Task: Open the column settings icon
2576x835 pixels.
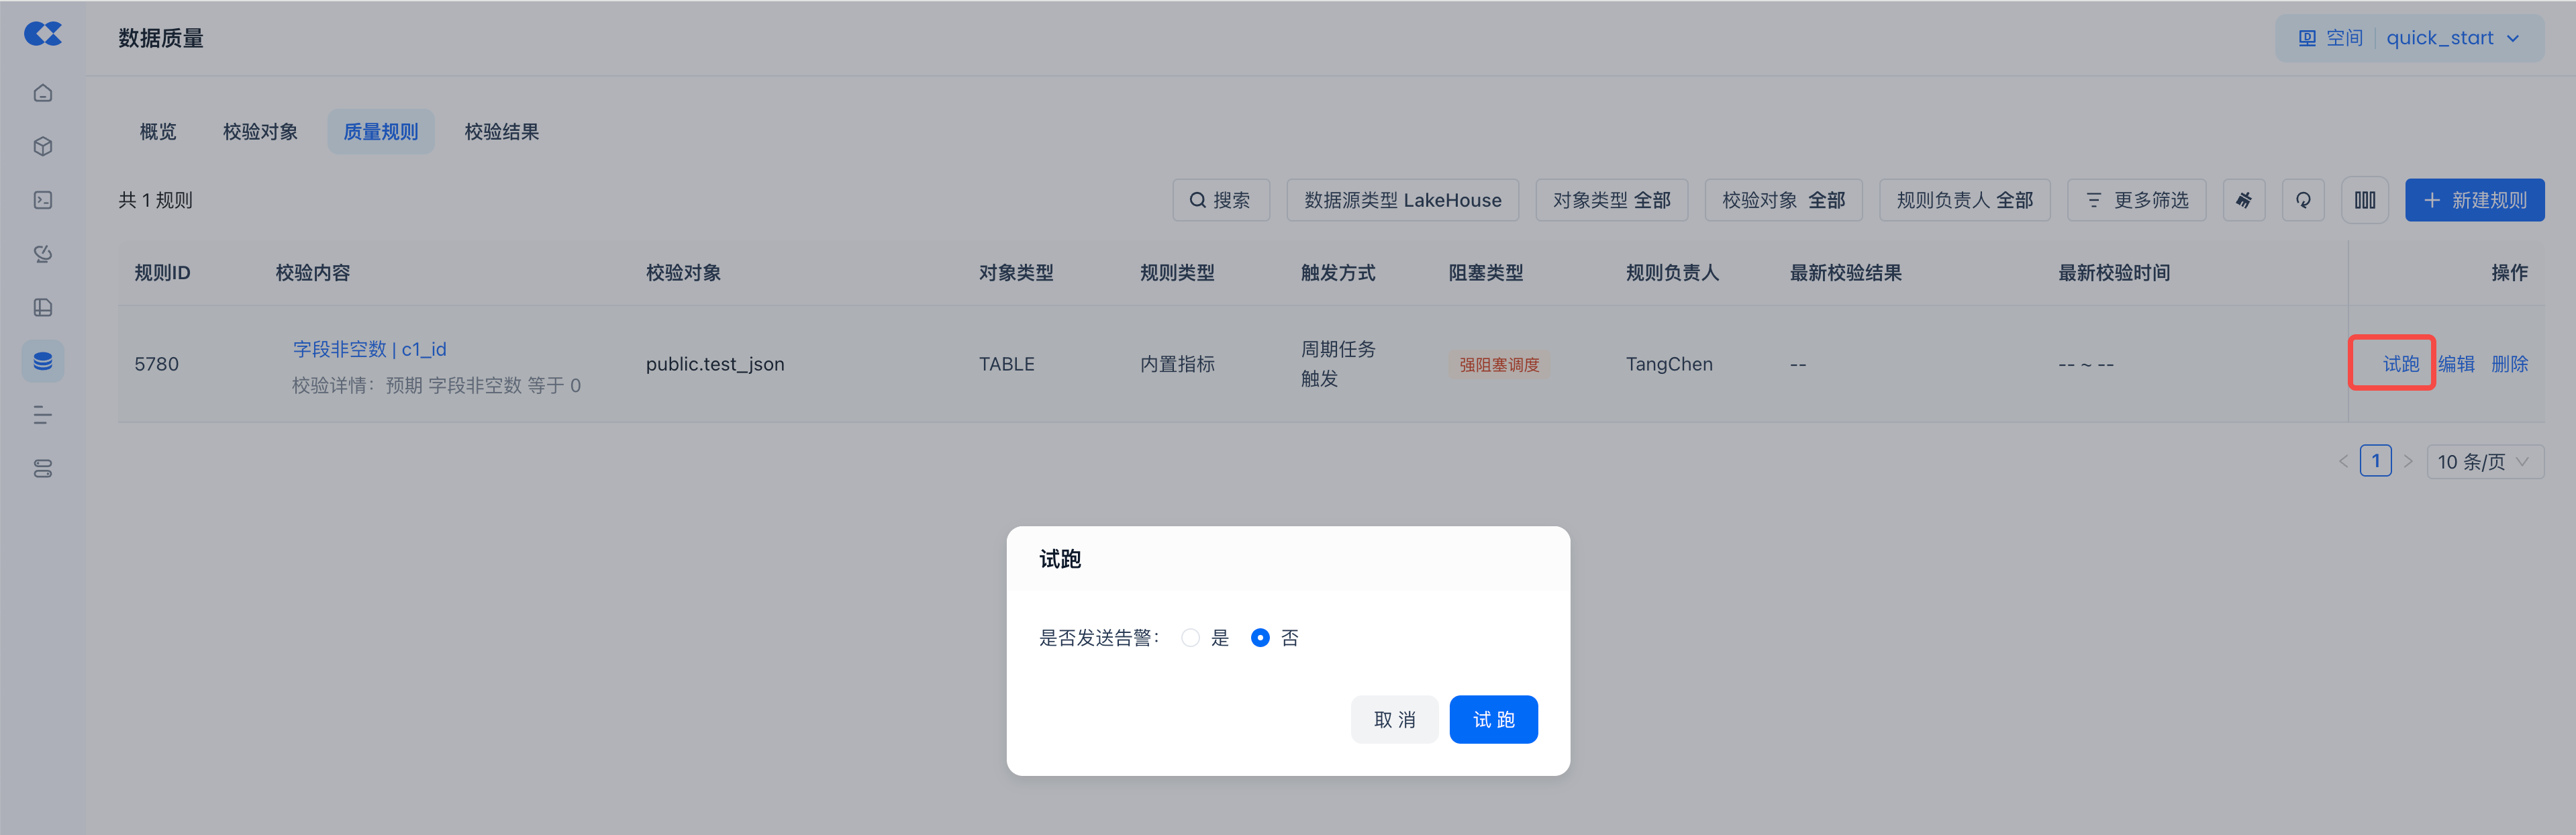Action: 2364,200
